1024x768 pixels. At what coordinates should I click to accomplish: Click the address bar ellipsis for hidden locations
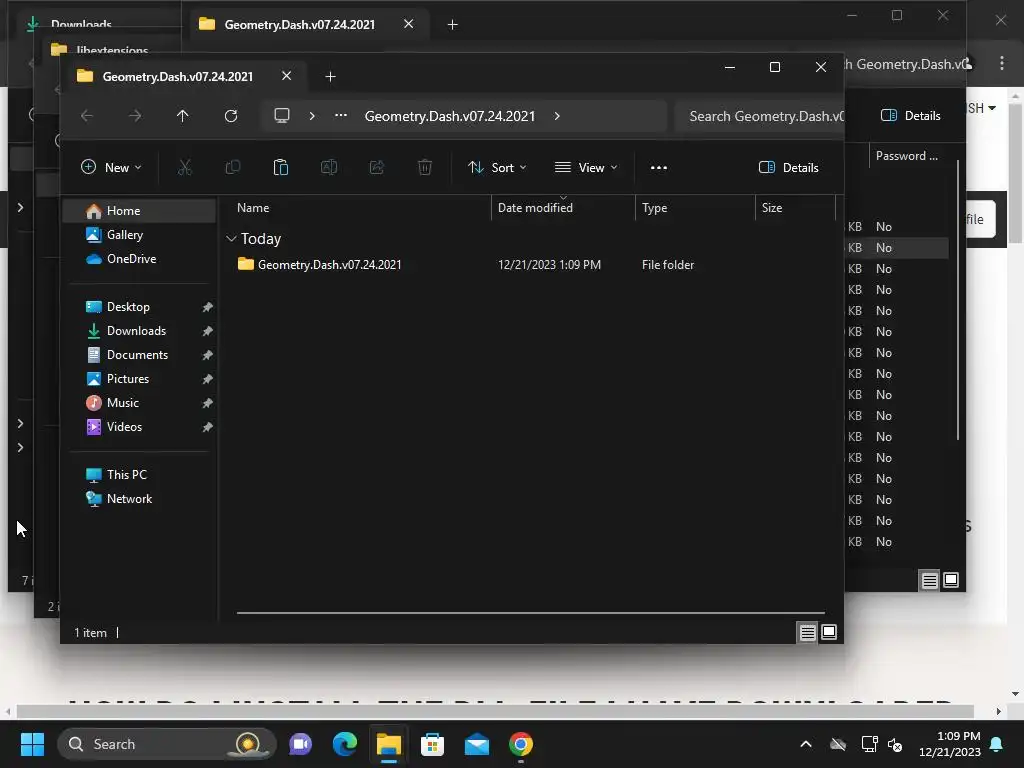[341, 116]
